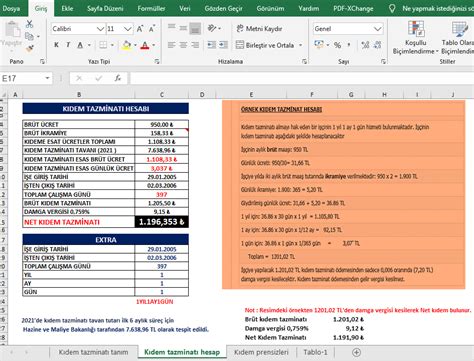Open Birleştir ve Ortala dropdown arrow

pyautogui.click(x=300, y=45)
